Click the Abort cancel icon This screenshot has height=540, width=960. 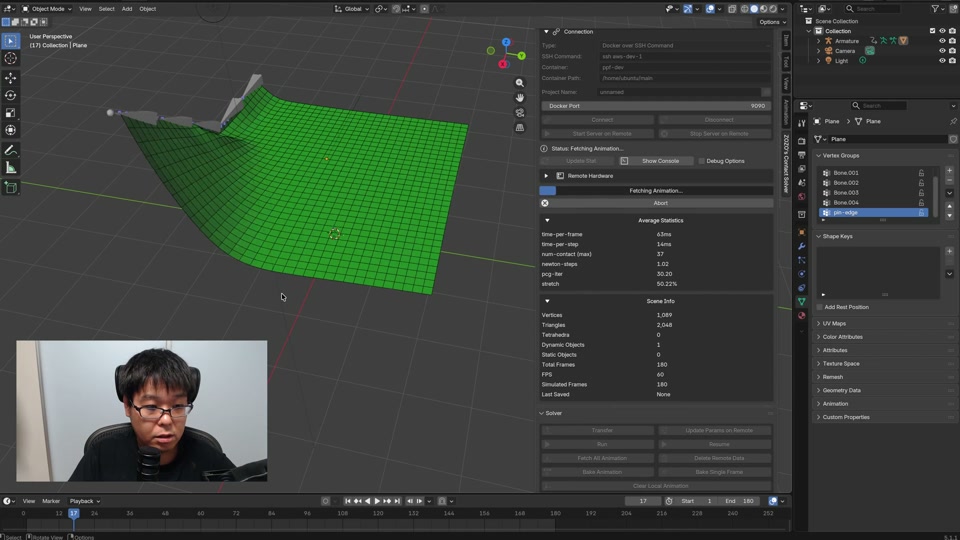click(x=545, y=203)
